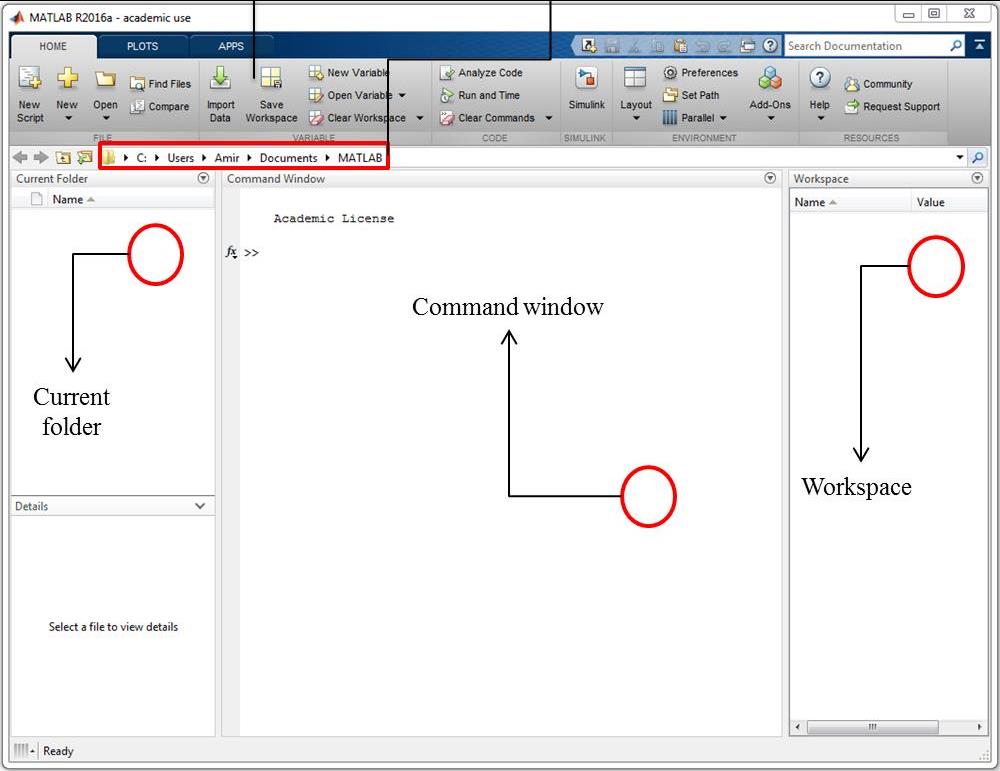The height and width of the screenshot is (771, 1000).
Task: Click Save Workspace
Action: point(271,94)
